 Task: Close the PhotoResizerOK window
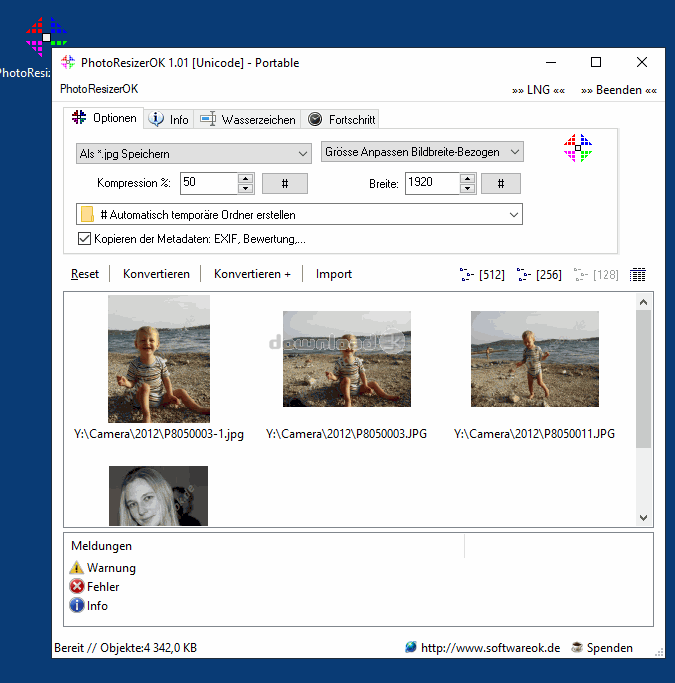tap(641, 62)
